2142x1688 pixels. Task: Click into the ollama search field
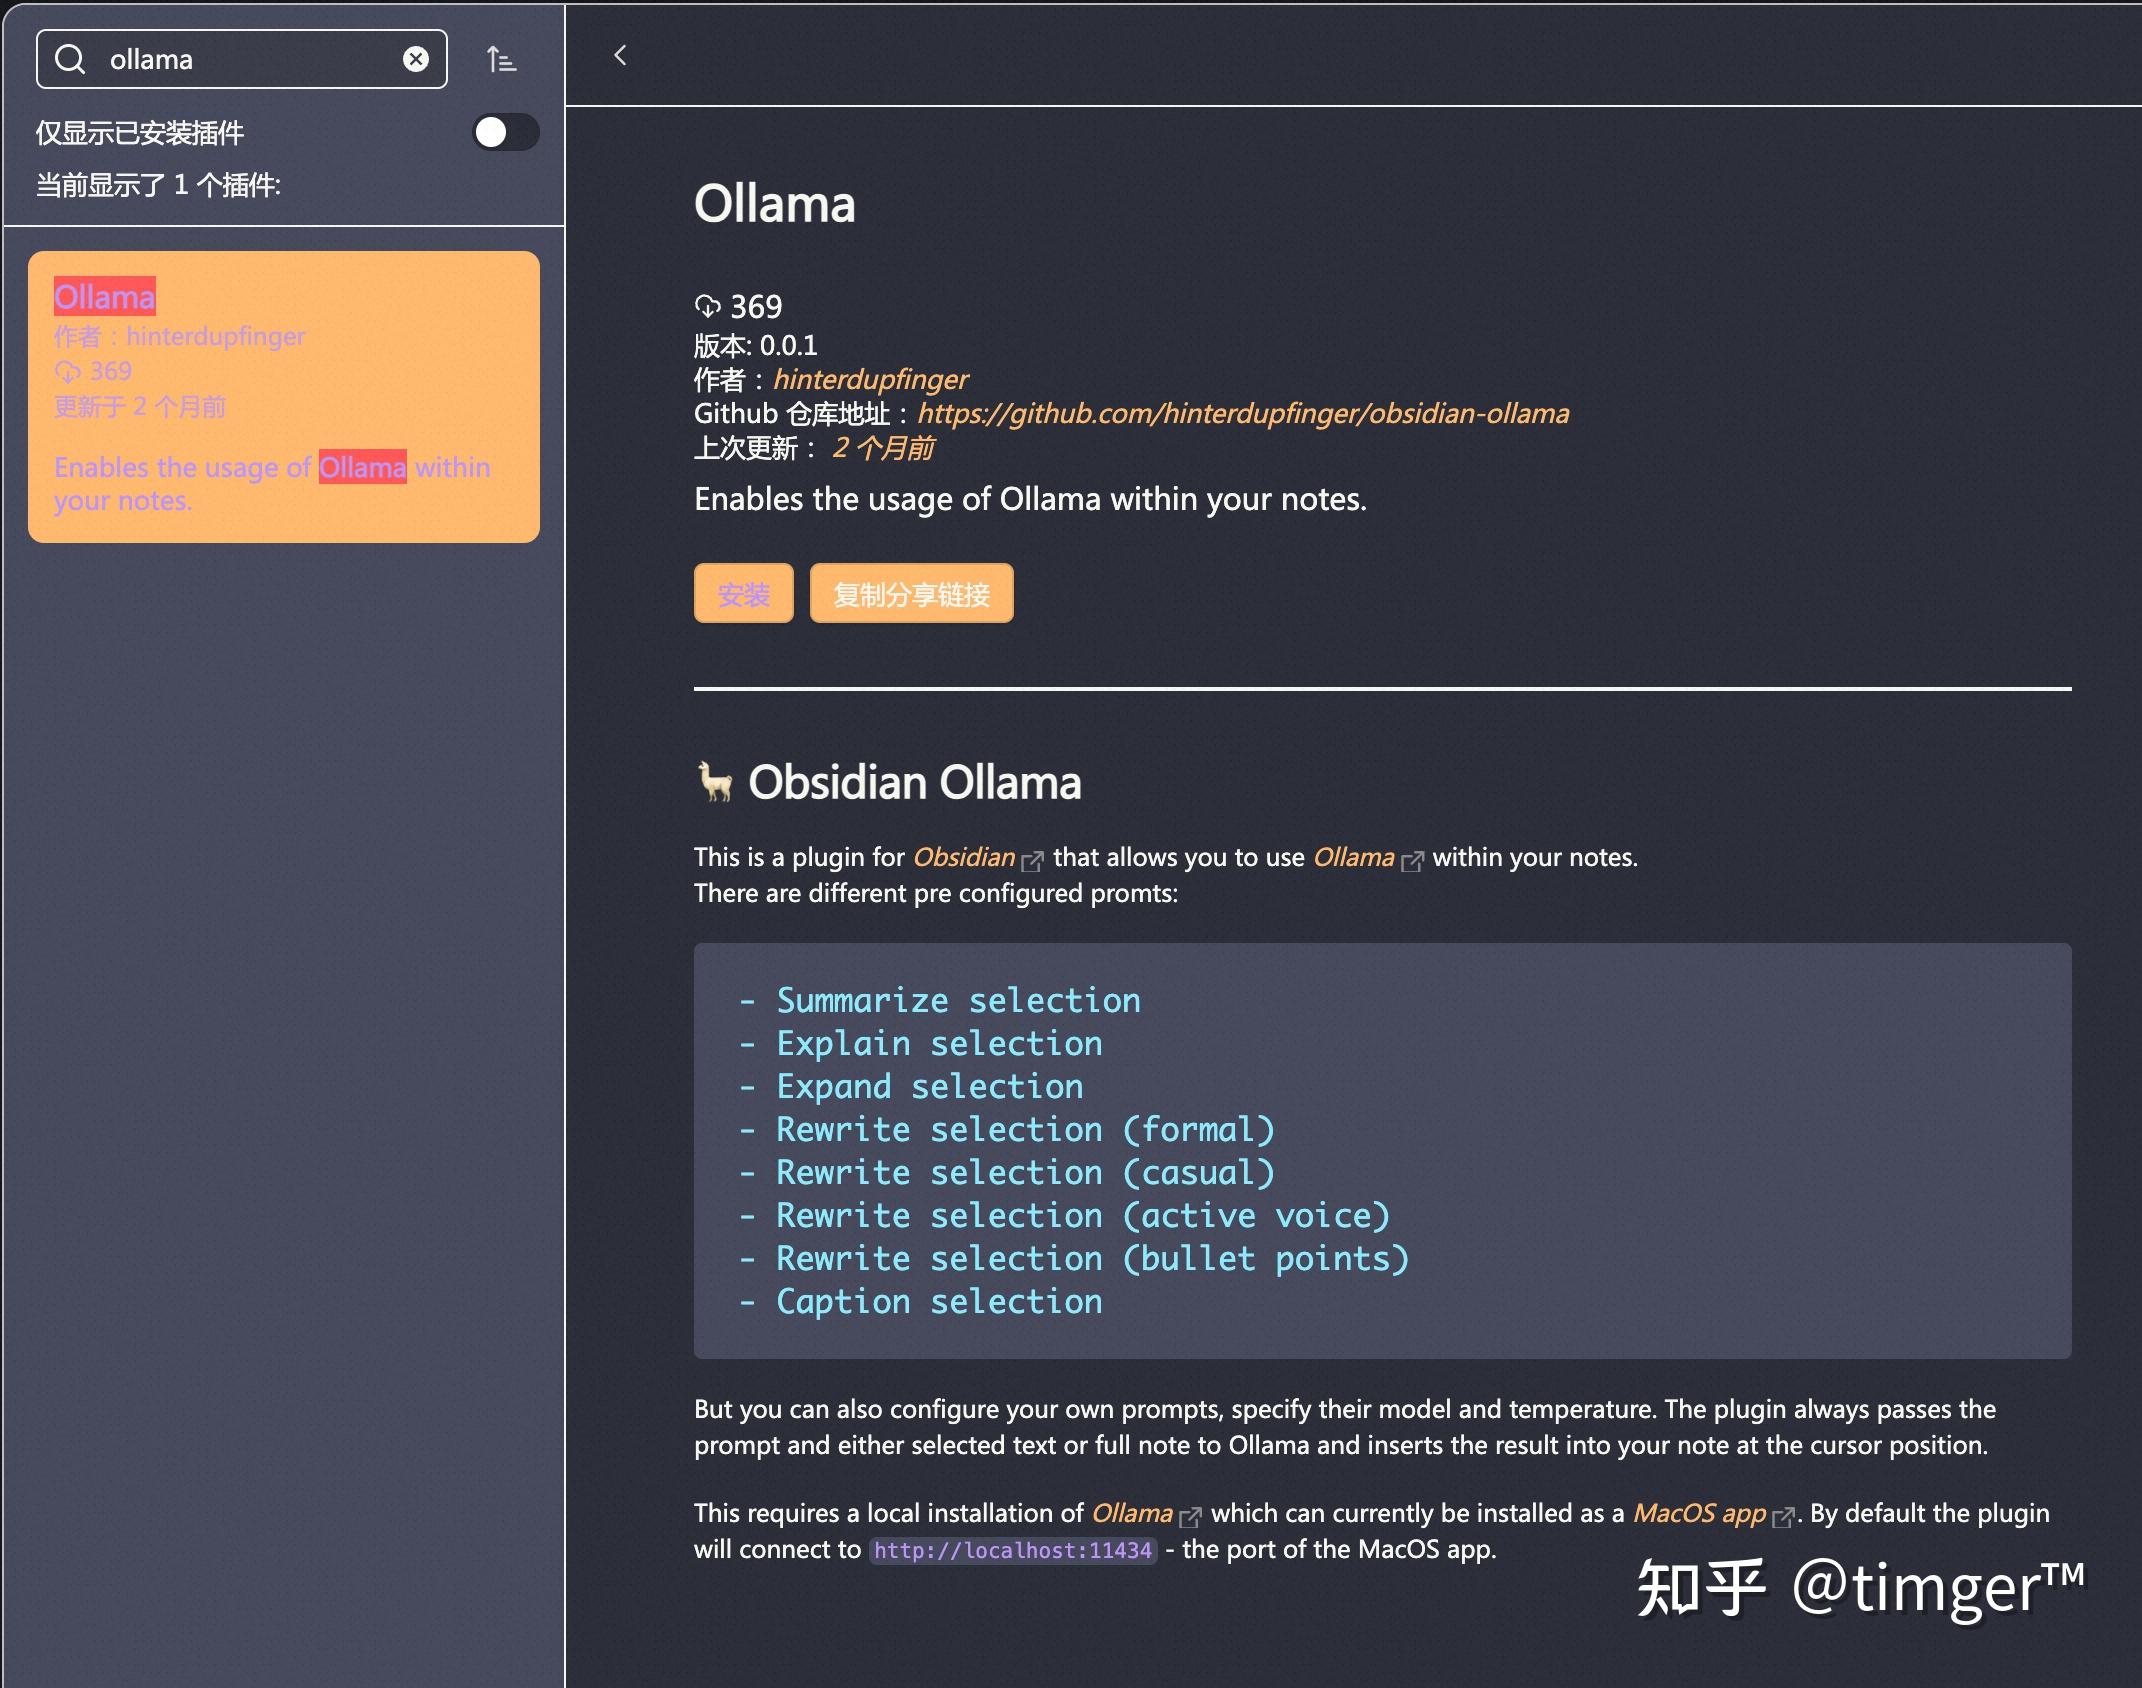click(242, 60)
